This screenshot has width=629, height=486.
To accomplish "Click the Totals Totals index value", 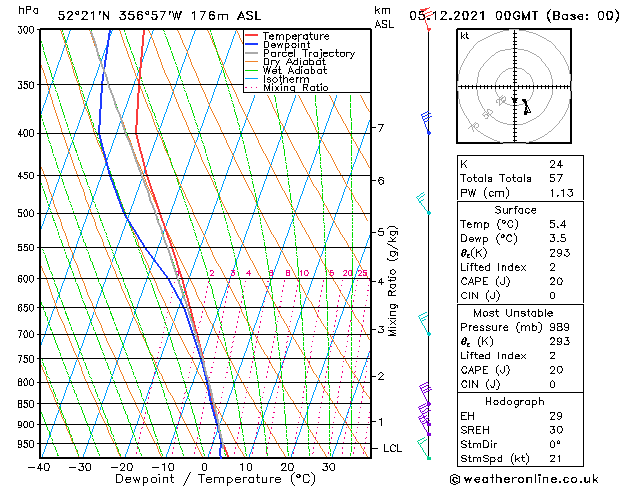I will point(556,178).
